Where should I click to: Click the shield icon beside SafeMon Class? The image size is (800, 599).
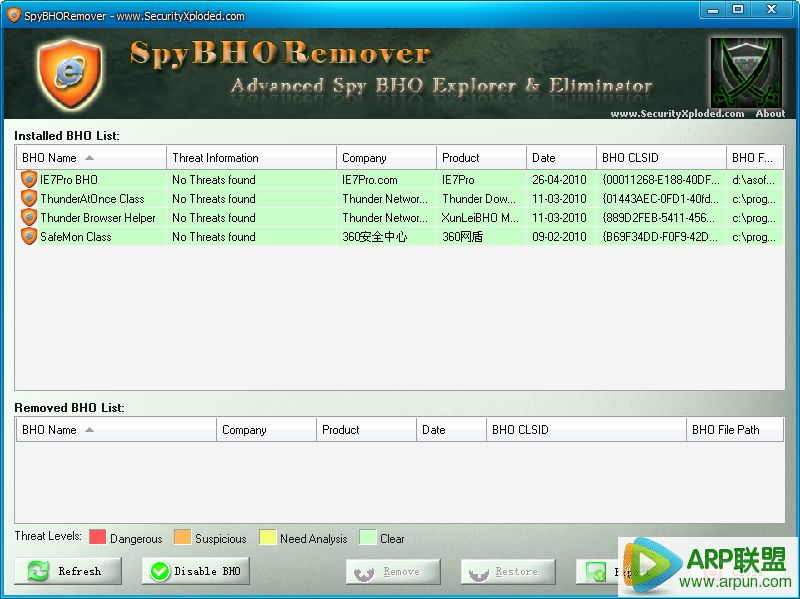29,236
